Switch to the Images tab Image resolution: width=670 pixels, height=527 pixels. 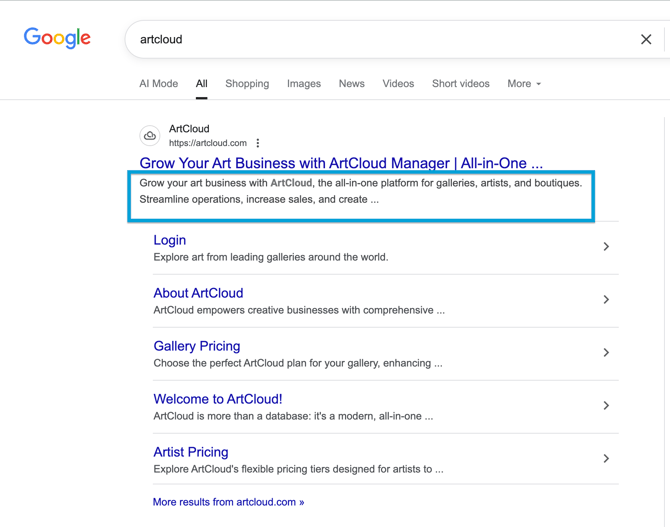click(304, 84)
